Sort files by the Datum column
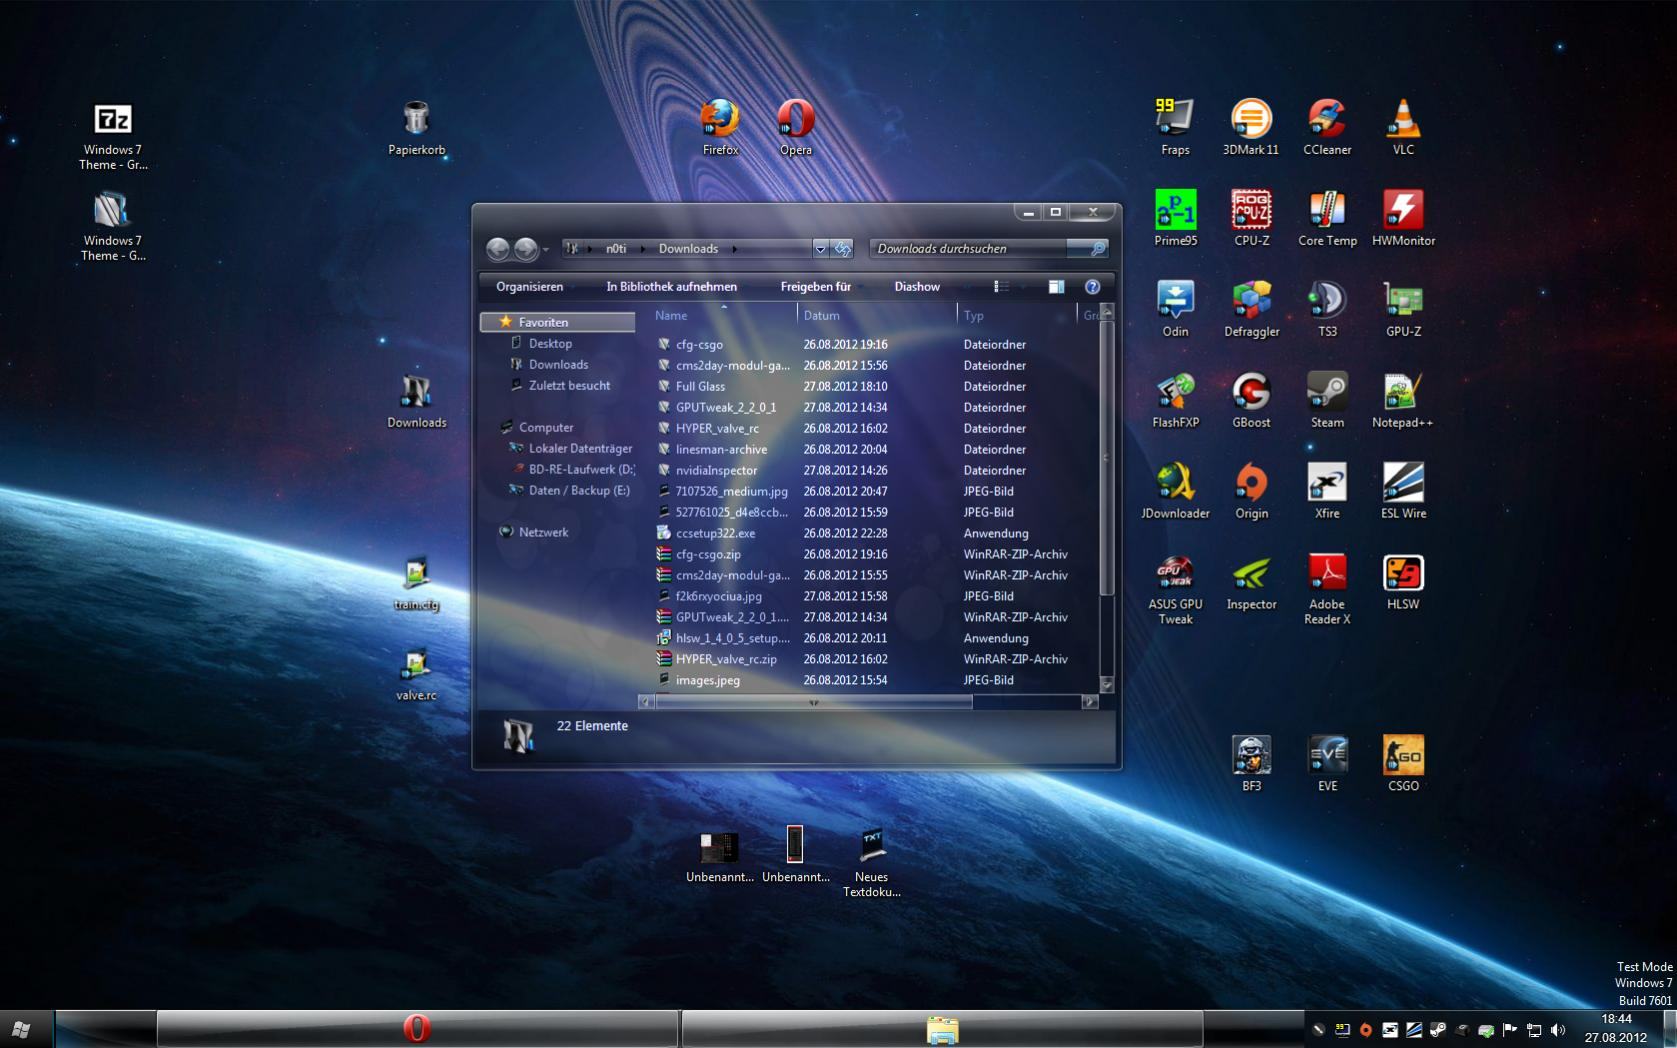1677x1048 pixels. point(877,316)
